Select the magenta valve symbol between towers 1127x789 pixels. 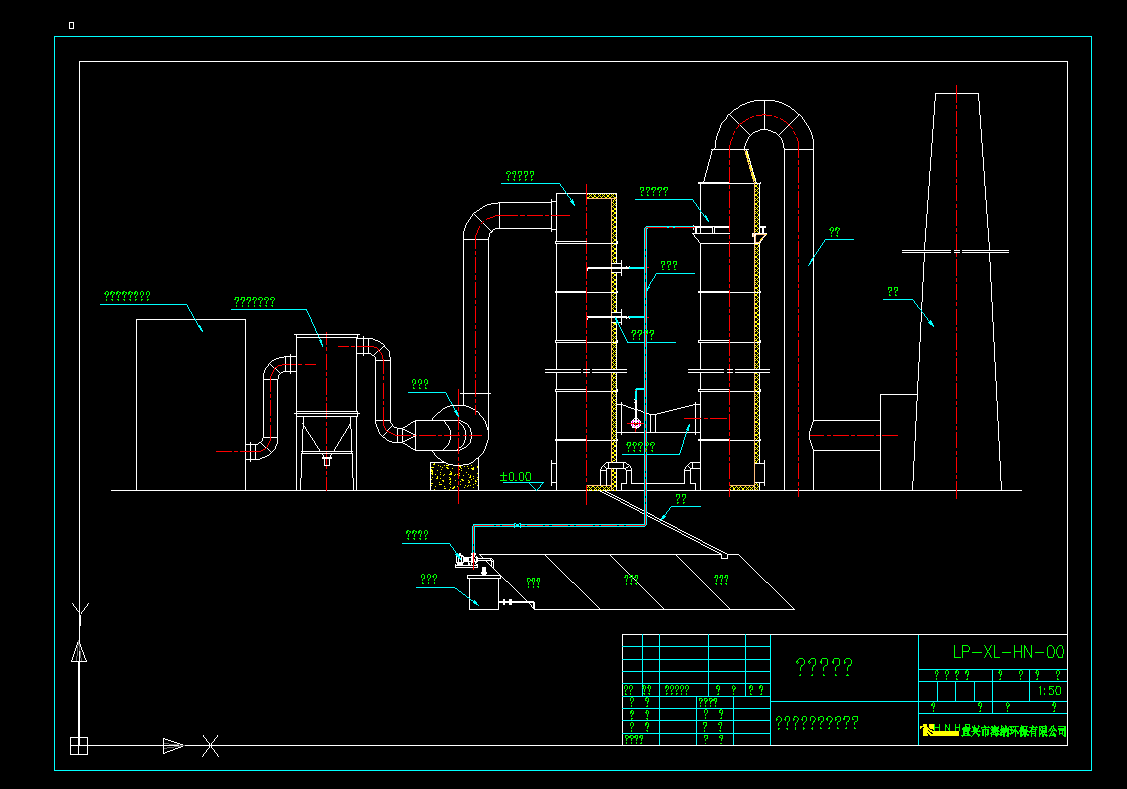point(635,424)
